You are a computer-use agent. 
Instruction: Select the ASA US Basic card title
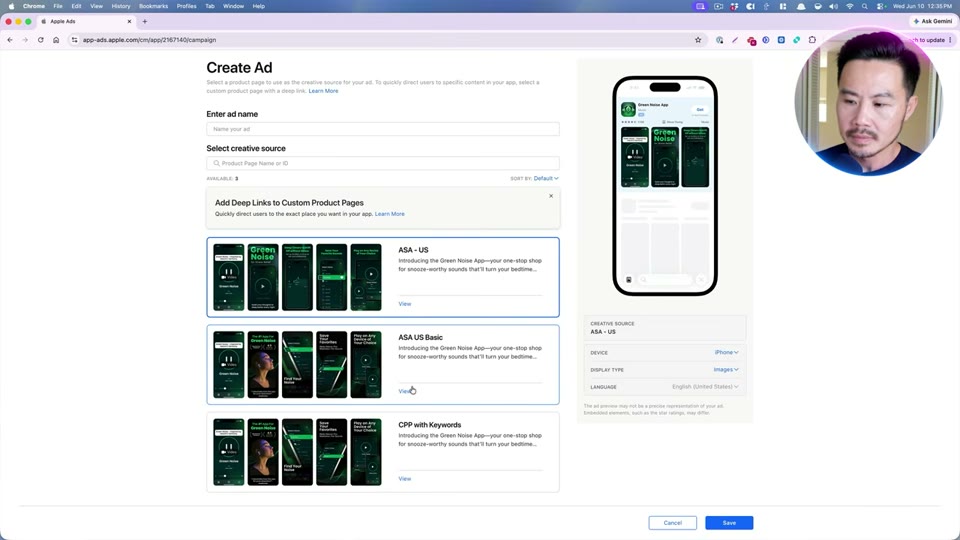click(x=420, y=337)
